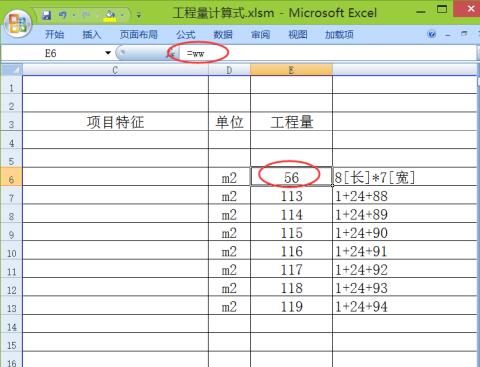This screenshot has height=367, width=480.
Task: Select cell showing 114
Action: pyautogui.click(x=291, y=214)
